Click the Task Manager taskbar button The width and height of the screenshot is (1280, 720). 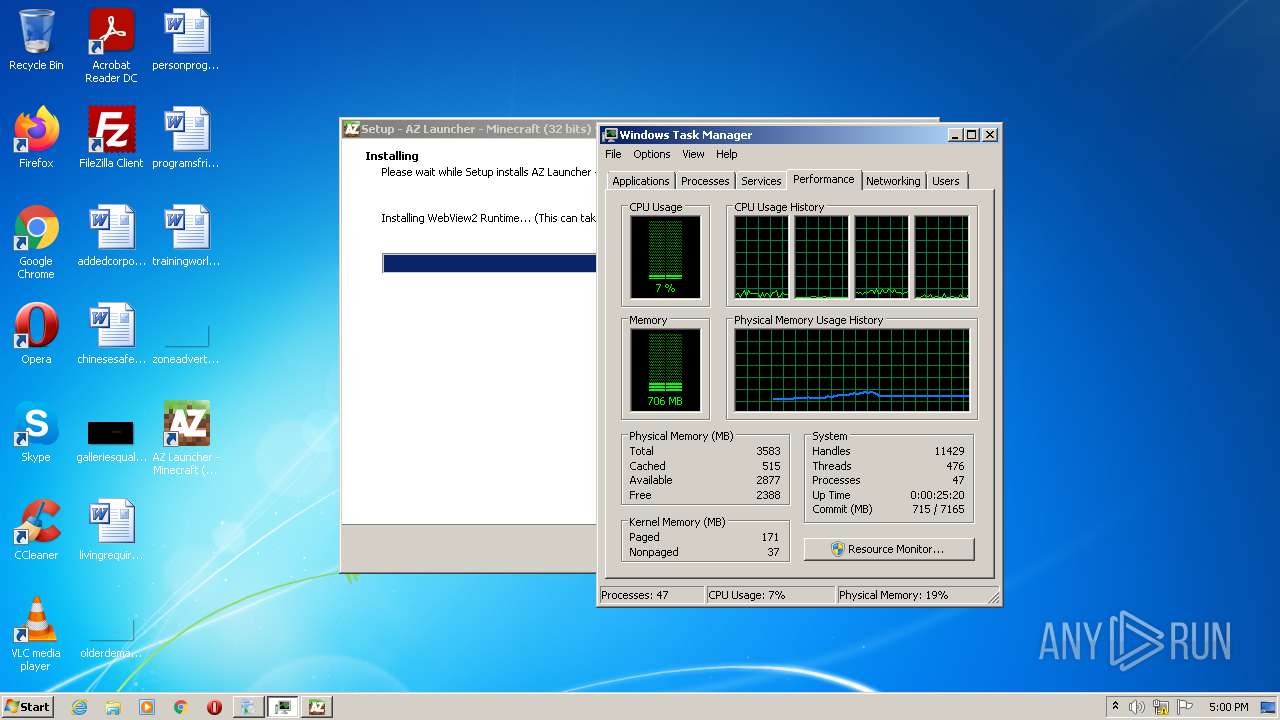(283, 707)
